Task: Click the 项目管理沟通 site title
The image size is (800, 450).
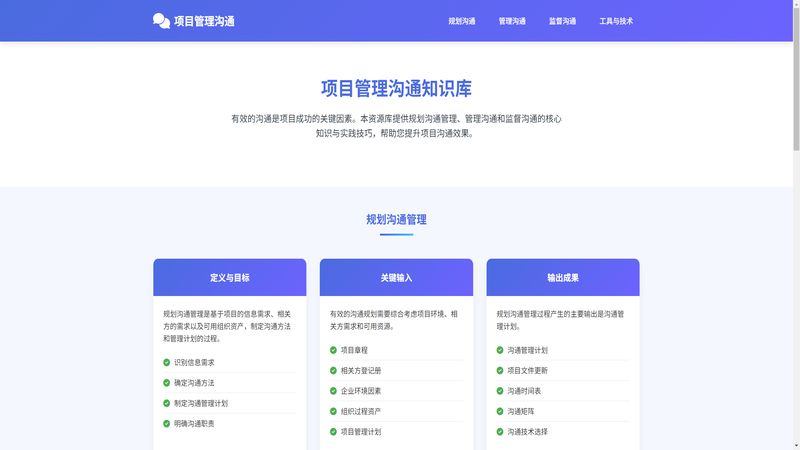Action: [204, 21]
